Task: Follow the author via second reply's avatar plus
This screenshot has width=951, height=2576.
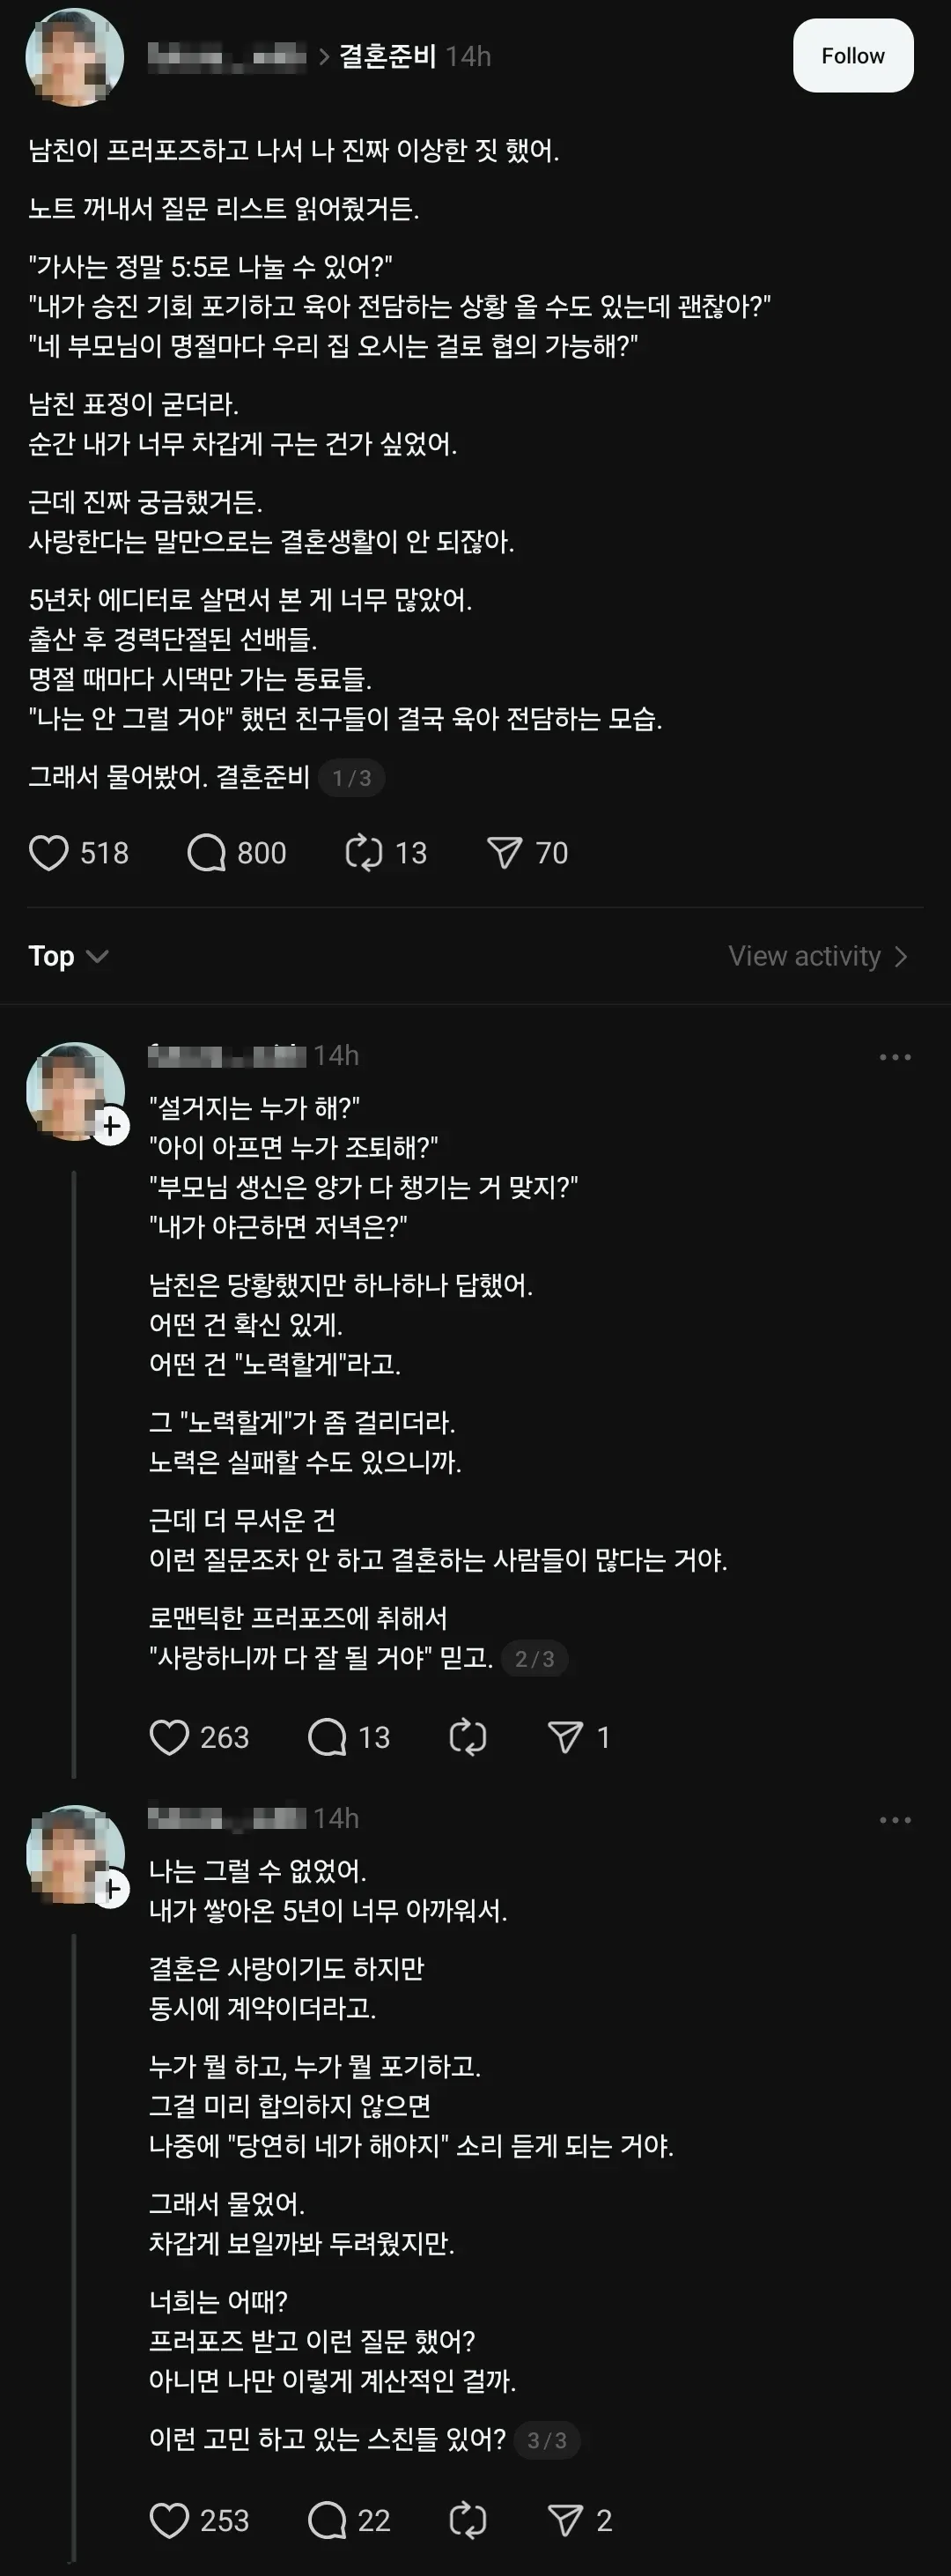Action: pos(111,1127)
